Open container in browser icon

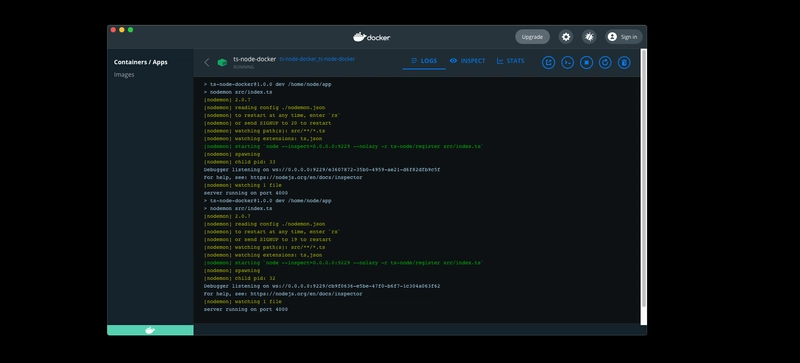(548, 62)
